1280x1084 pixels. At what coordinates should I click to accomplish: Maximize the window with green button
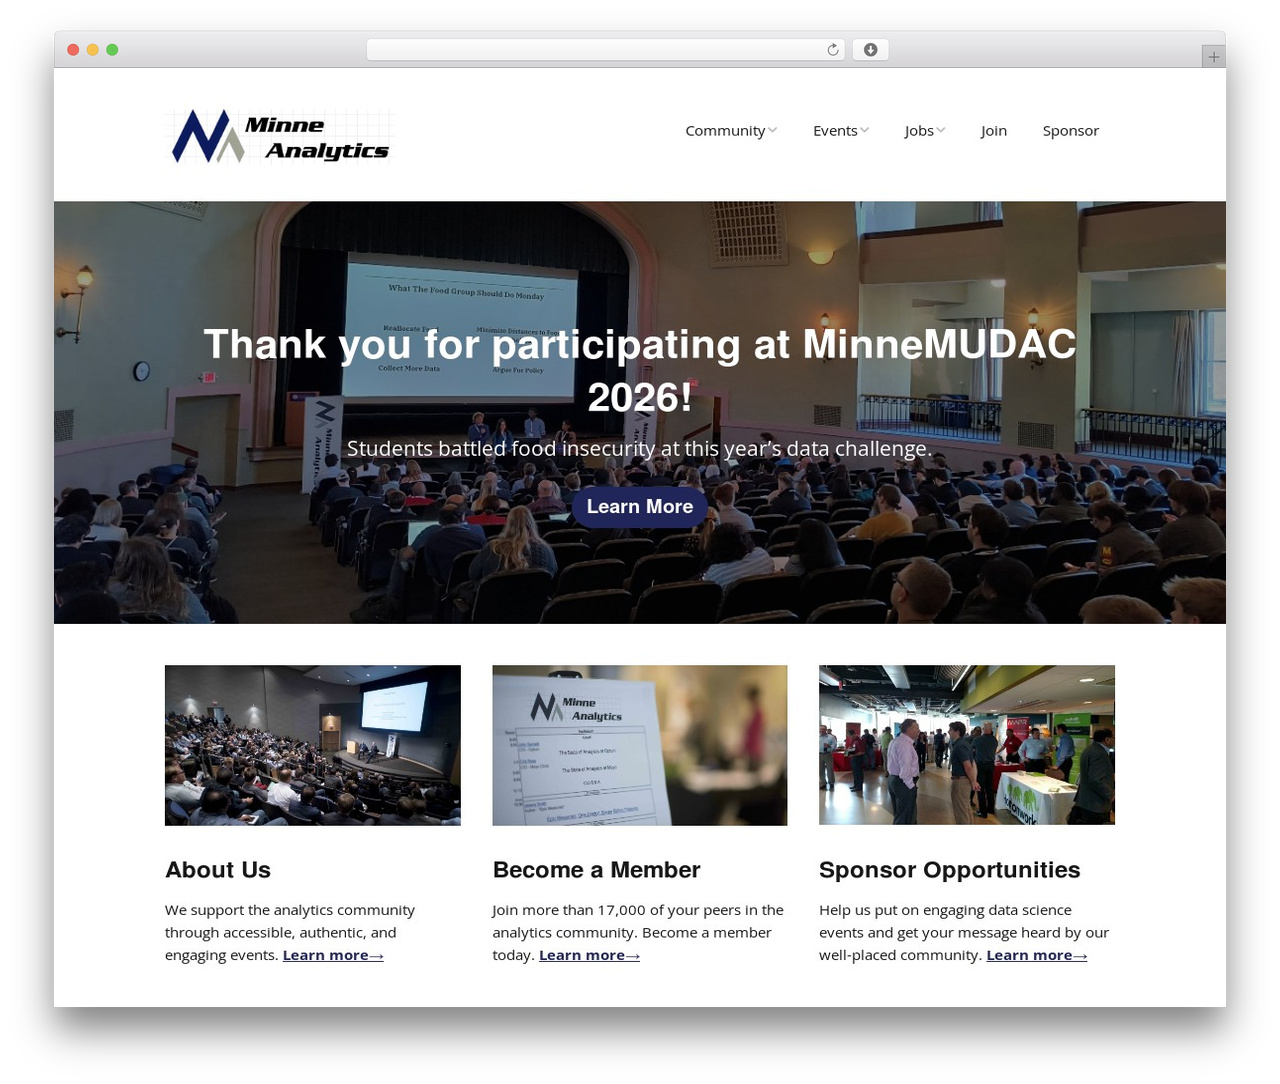[x=112, y=50]
